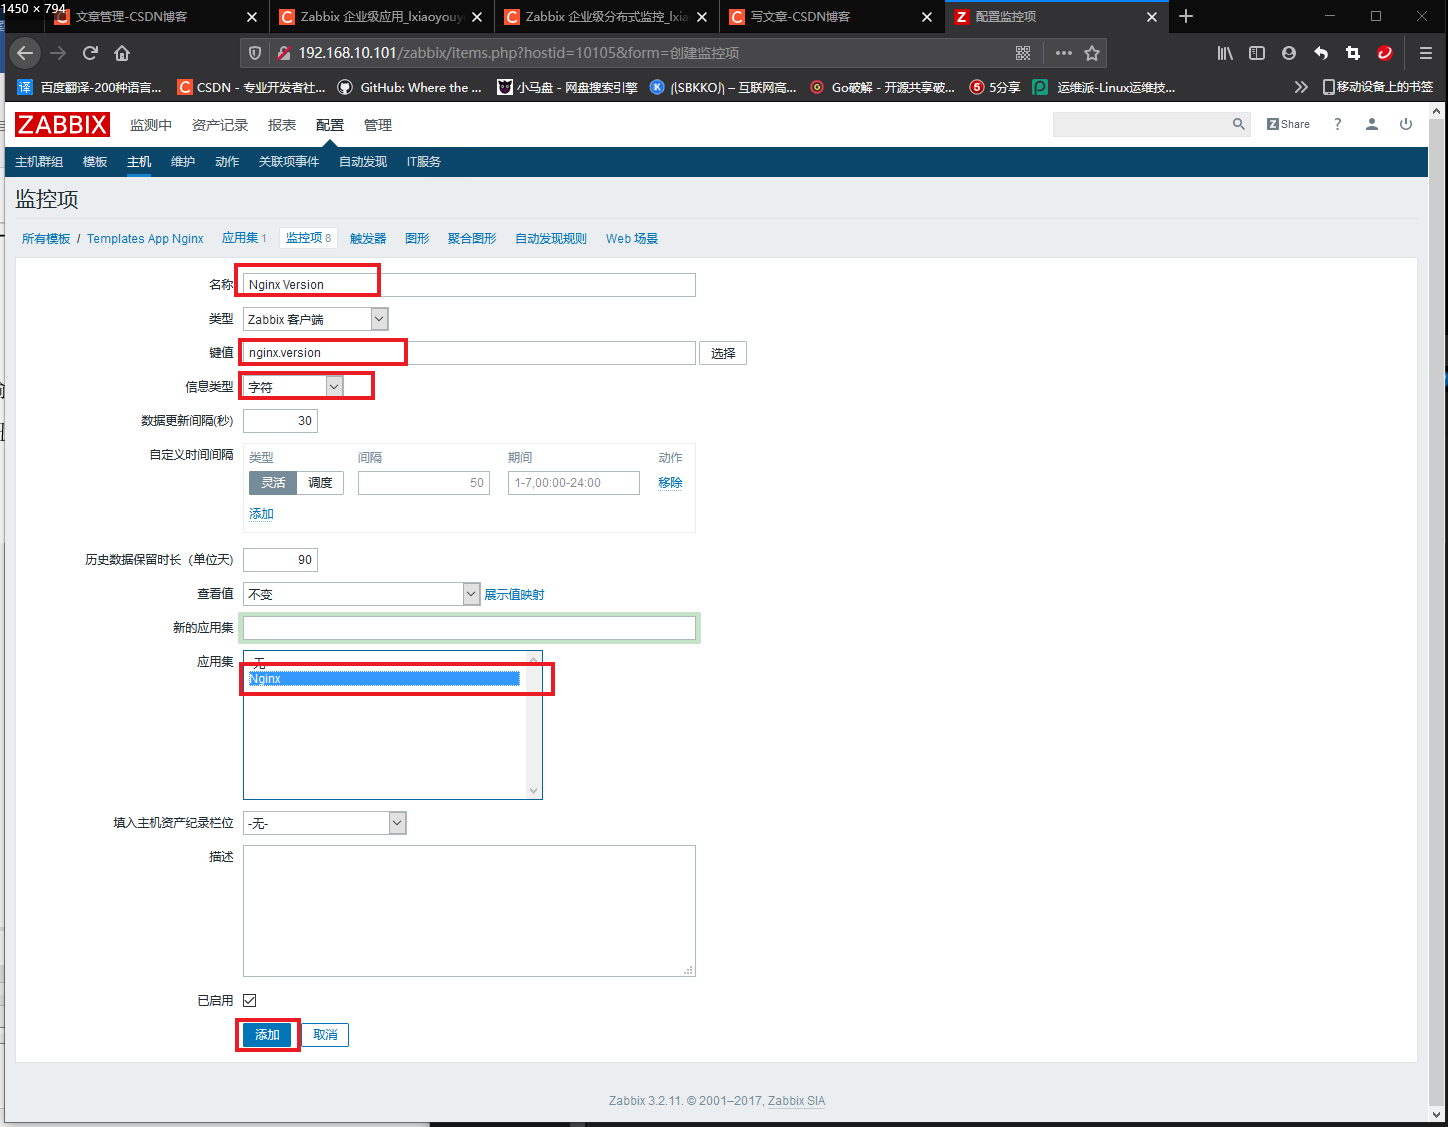Open the browser home page icon
Screen dimensions: 1448x1127
click(x=122, y=53)
